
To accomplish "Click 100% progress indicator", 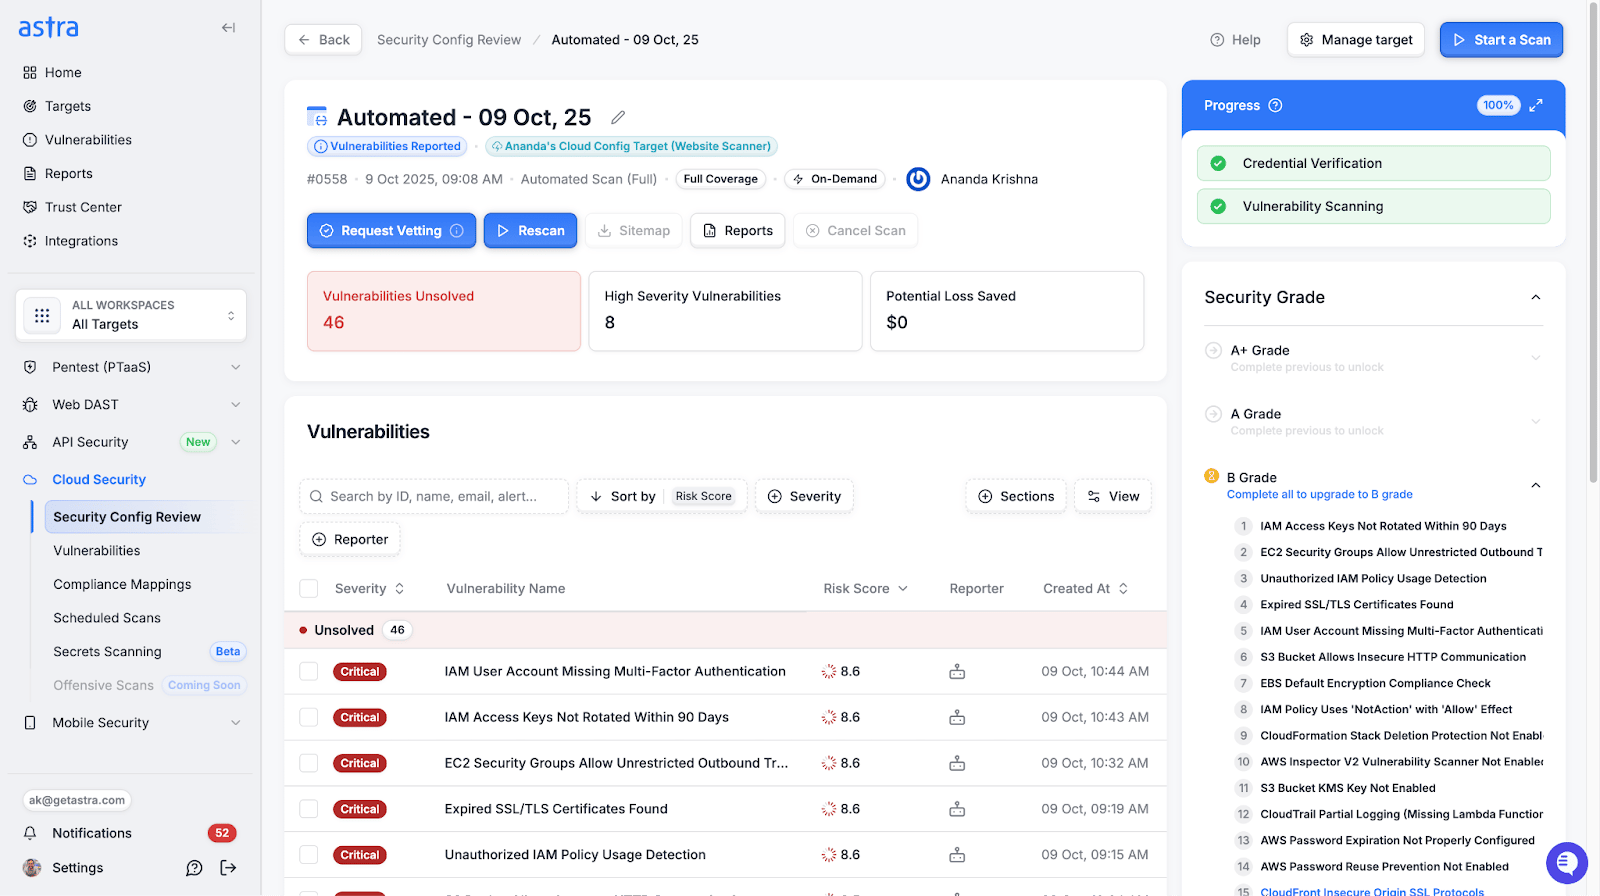I will (1498, 105).
